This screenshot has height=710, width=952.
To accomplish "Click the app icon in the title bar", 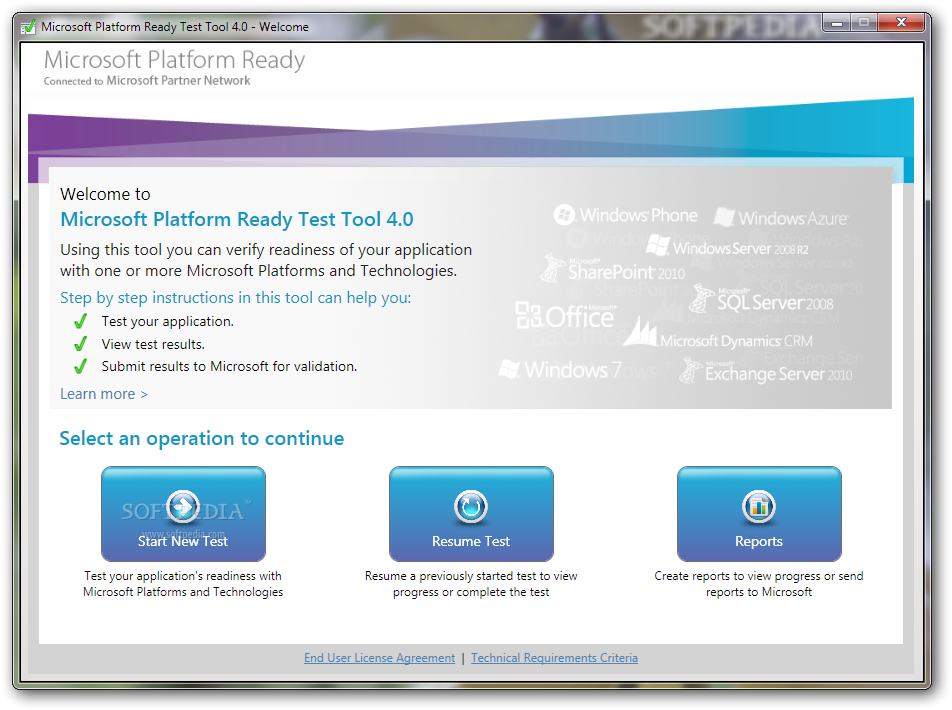I will point(28,27).
